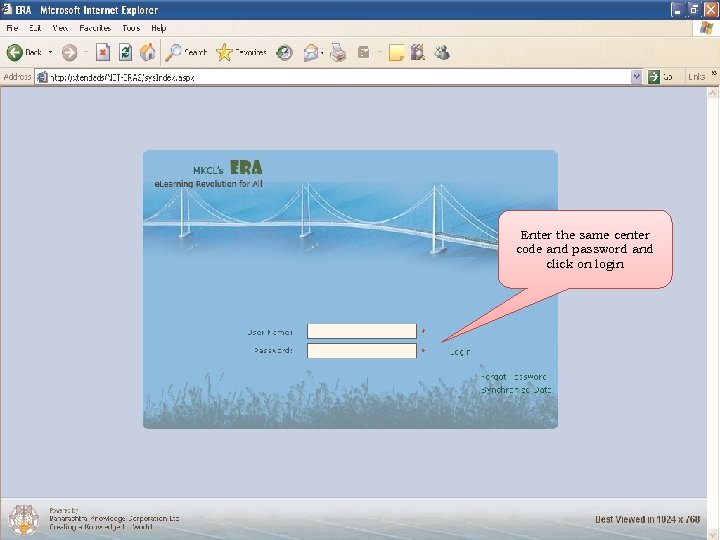Maximize the Internet Explorer window
This screenshot has height=540, width=720.
click(x=694, y=10)
